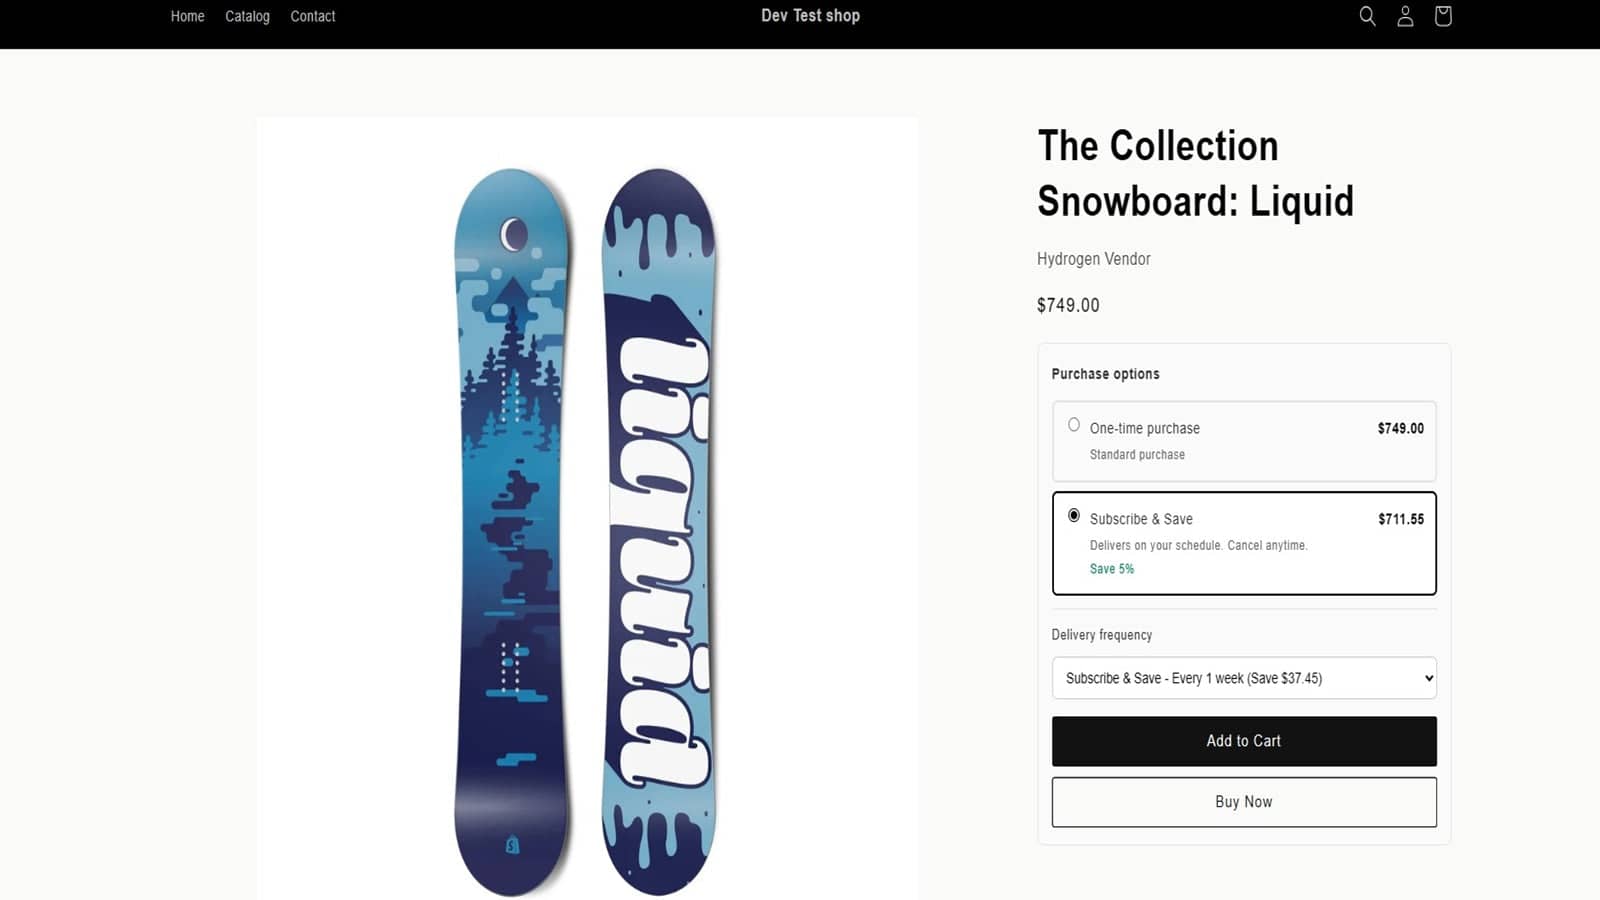Choose Standard purchase radio button
Image resolution: width=1600 pixels, height=900 pixels.
1074,424
